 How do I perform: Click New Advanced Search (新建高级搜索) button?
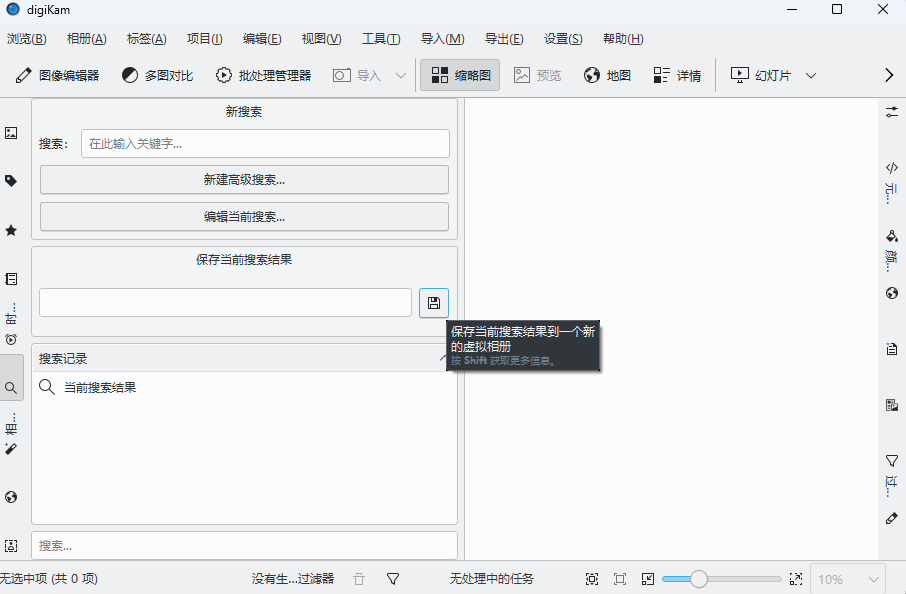pos(244,180)
